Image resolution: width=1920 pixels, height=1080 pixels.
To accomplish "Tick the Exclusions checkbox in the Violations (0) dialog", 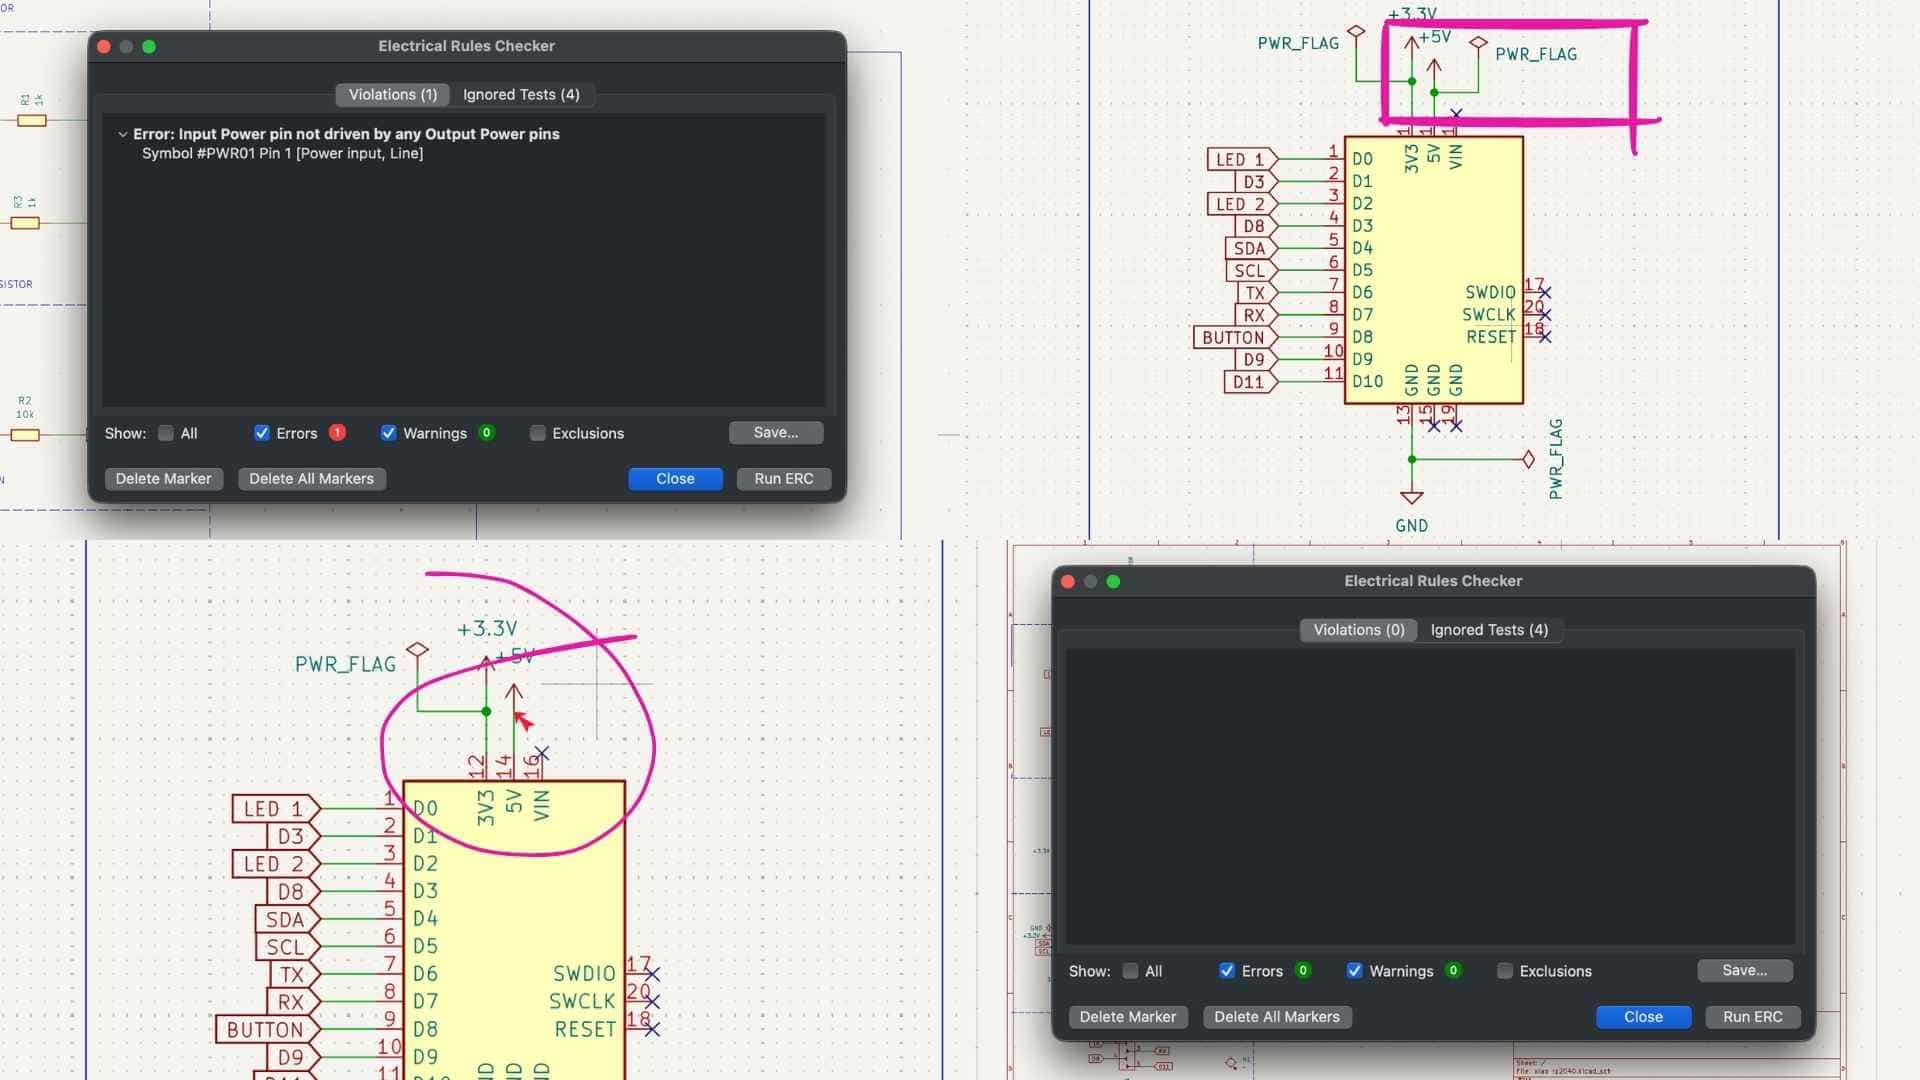I will pyautogui.click(x=1505, y=971).
